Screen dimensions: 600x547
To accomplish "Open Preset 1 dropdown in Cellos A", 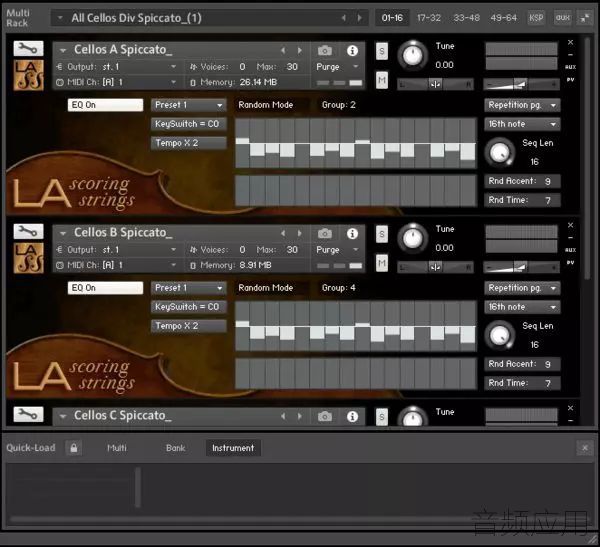I will pos(189,105).
